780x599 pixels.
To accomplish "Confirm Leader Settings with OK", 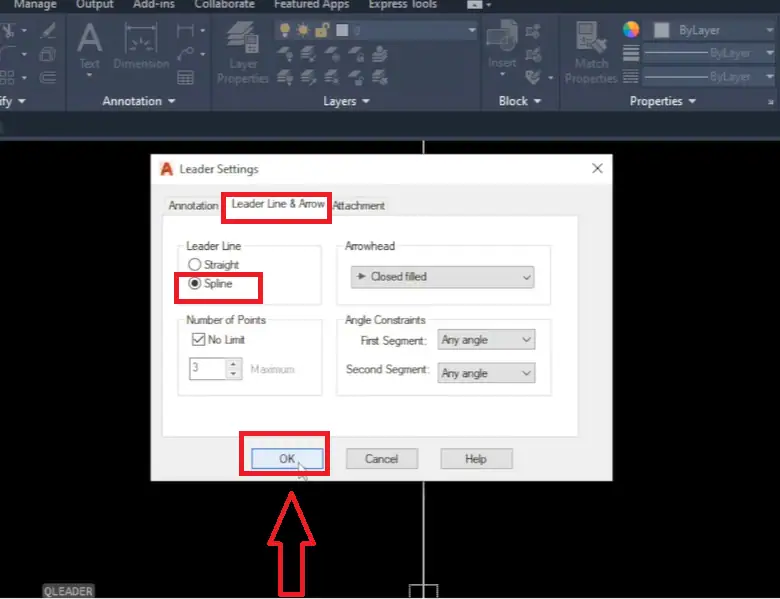I will [x=287, y=459].
